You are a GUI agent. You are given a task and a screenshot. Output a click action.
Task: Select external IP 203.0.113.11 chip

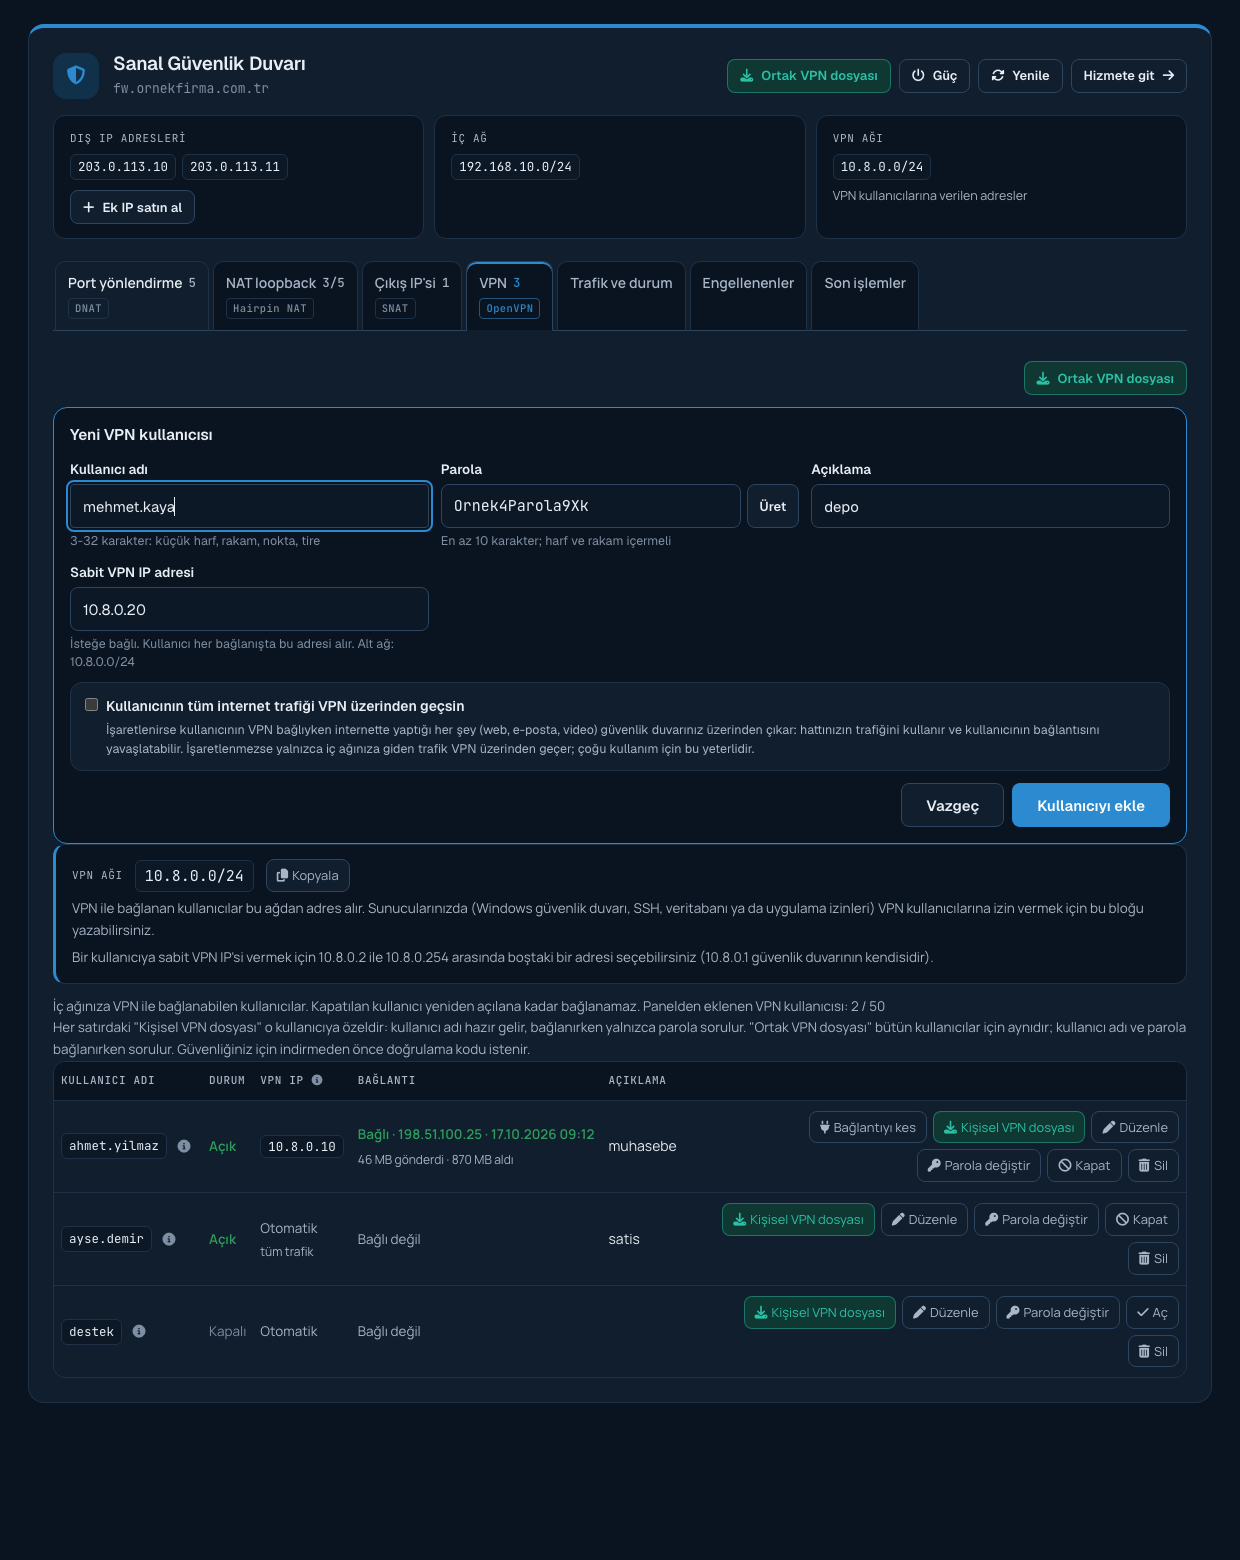[235, 167]
